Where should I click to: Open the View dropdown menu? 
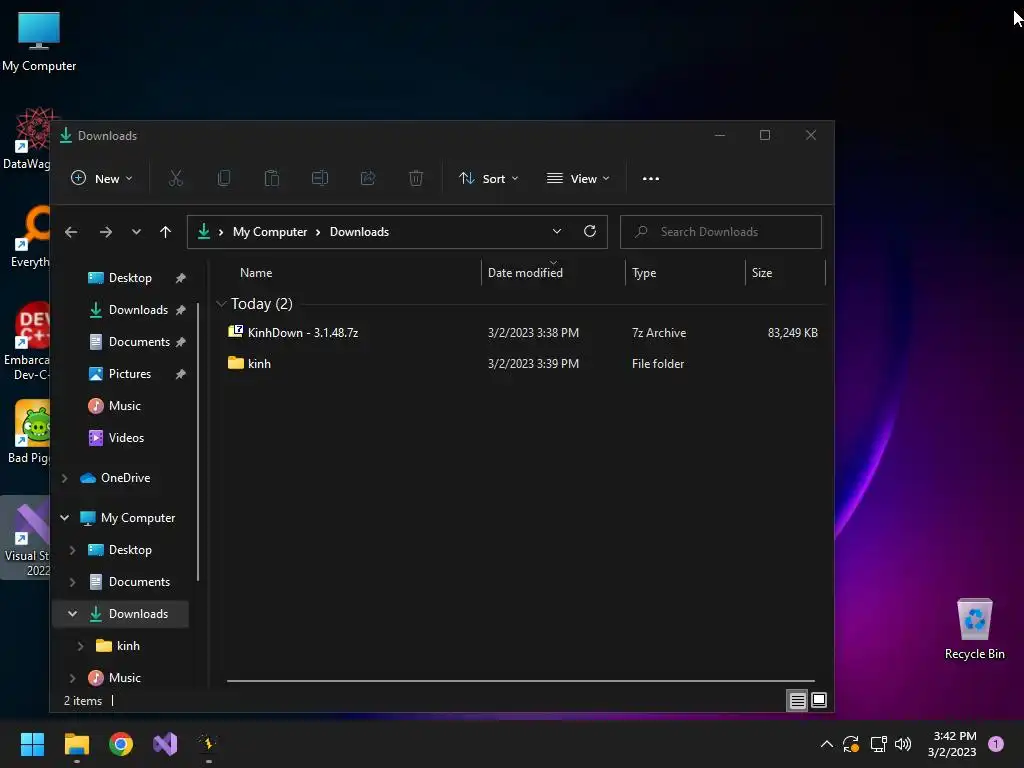pos(578,178)
